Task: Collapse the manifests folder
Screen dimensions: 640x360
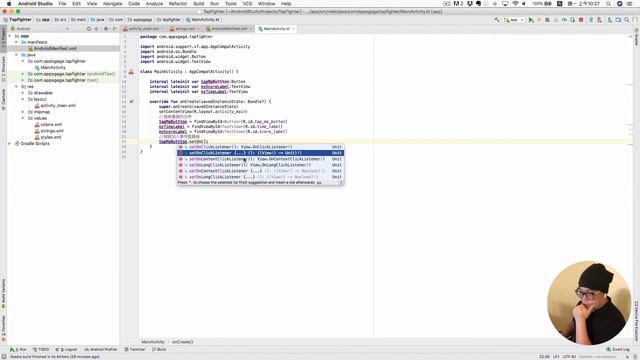Action: 16,42
